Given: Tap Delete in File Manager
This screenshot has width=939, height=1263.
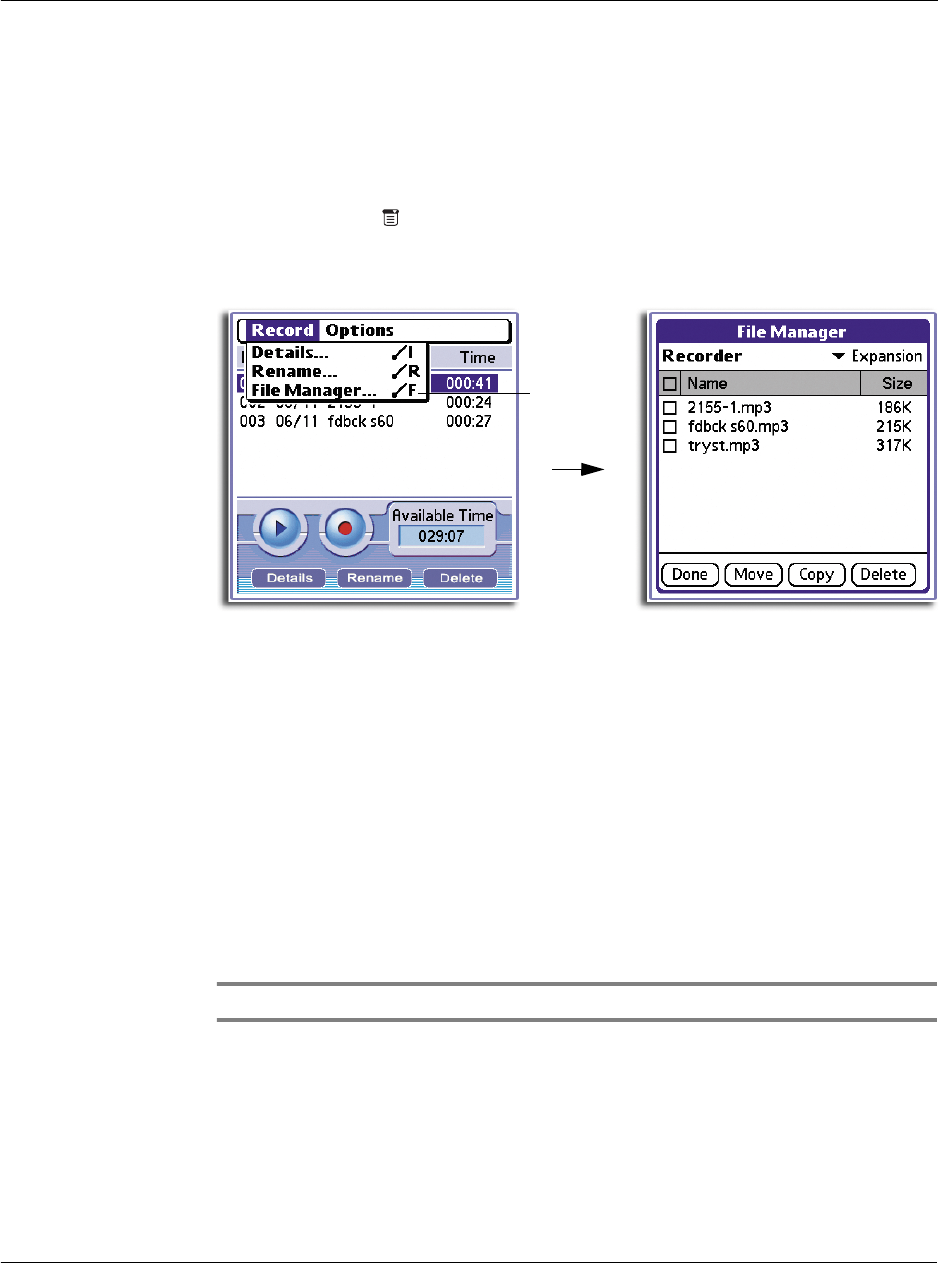Looking at the screenshot, I should 883,574.
